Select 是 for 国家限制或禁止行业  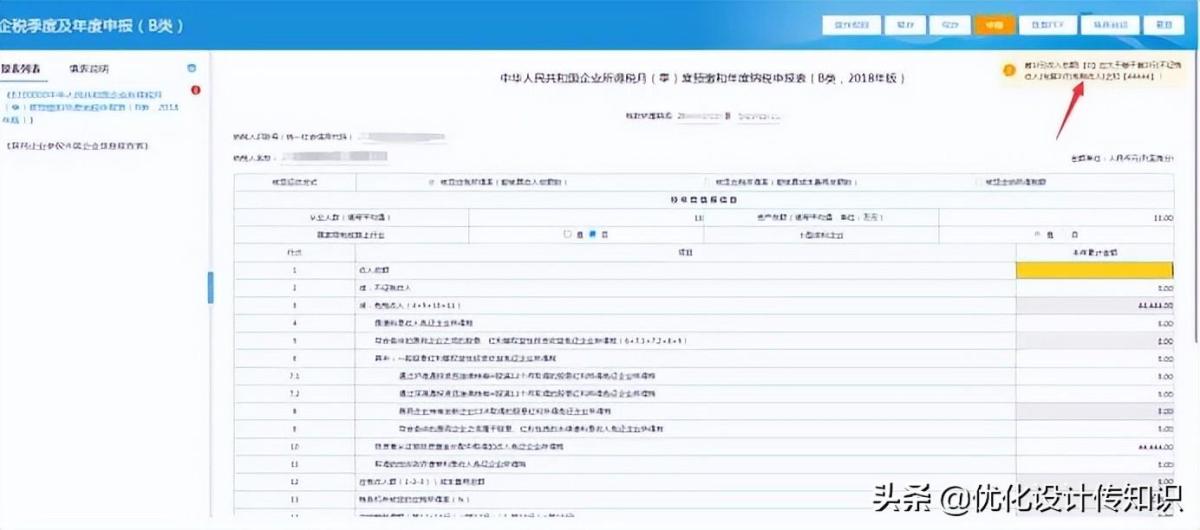coord(567,234)
